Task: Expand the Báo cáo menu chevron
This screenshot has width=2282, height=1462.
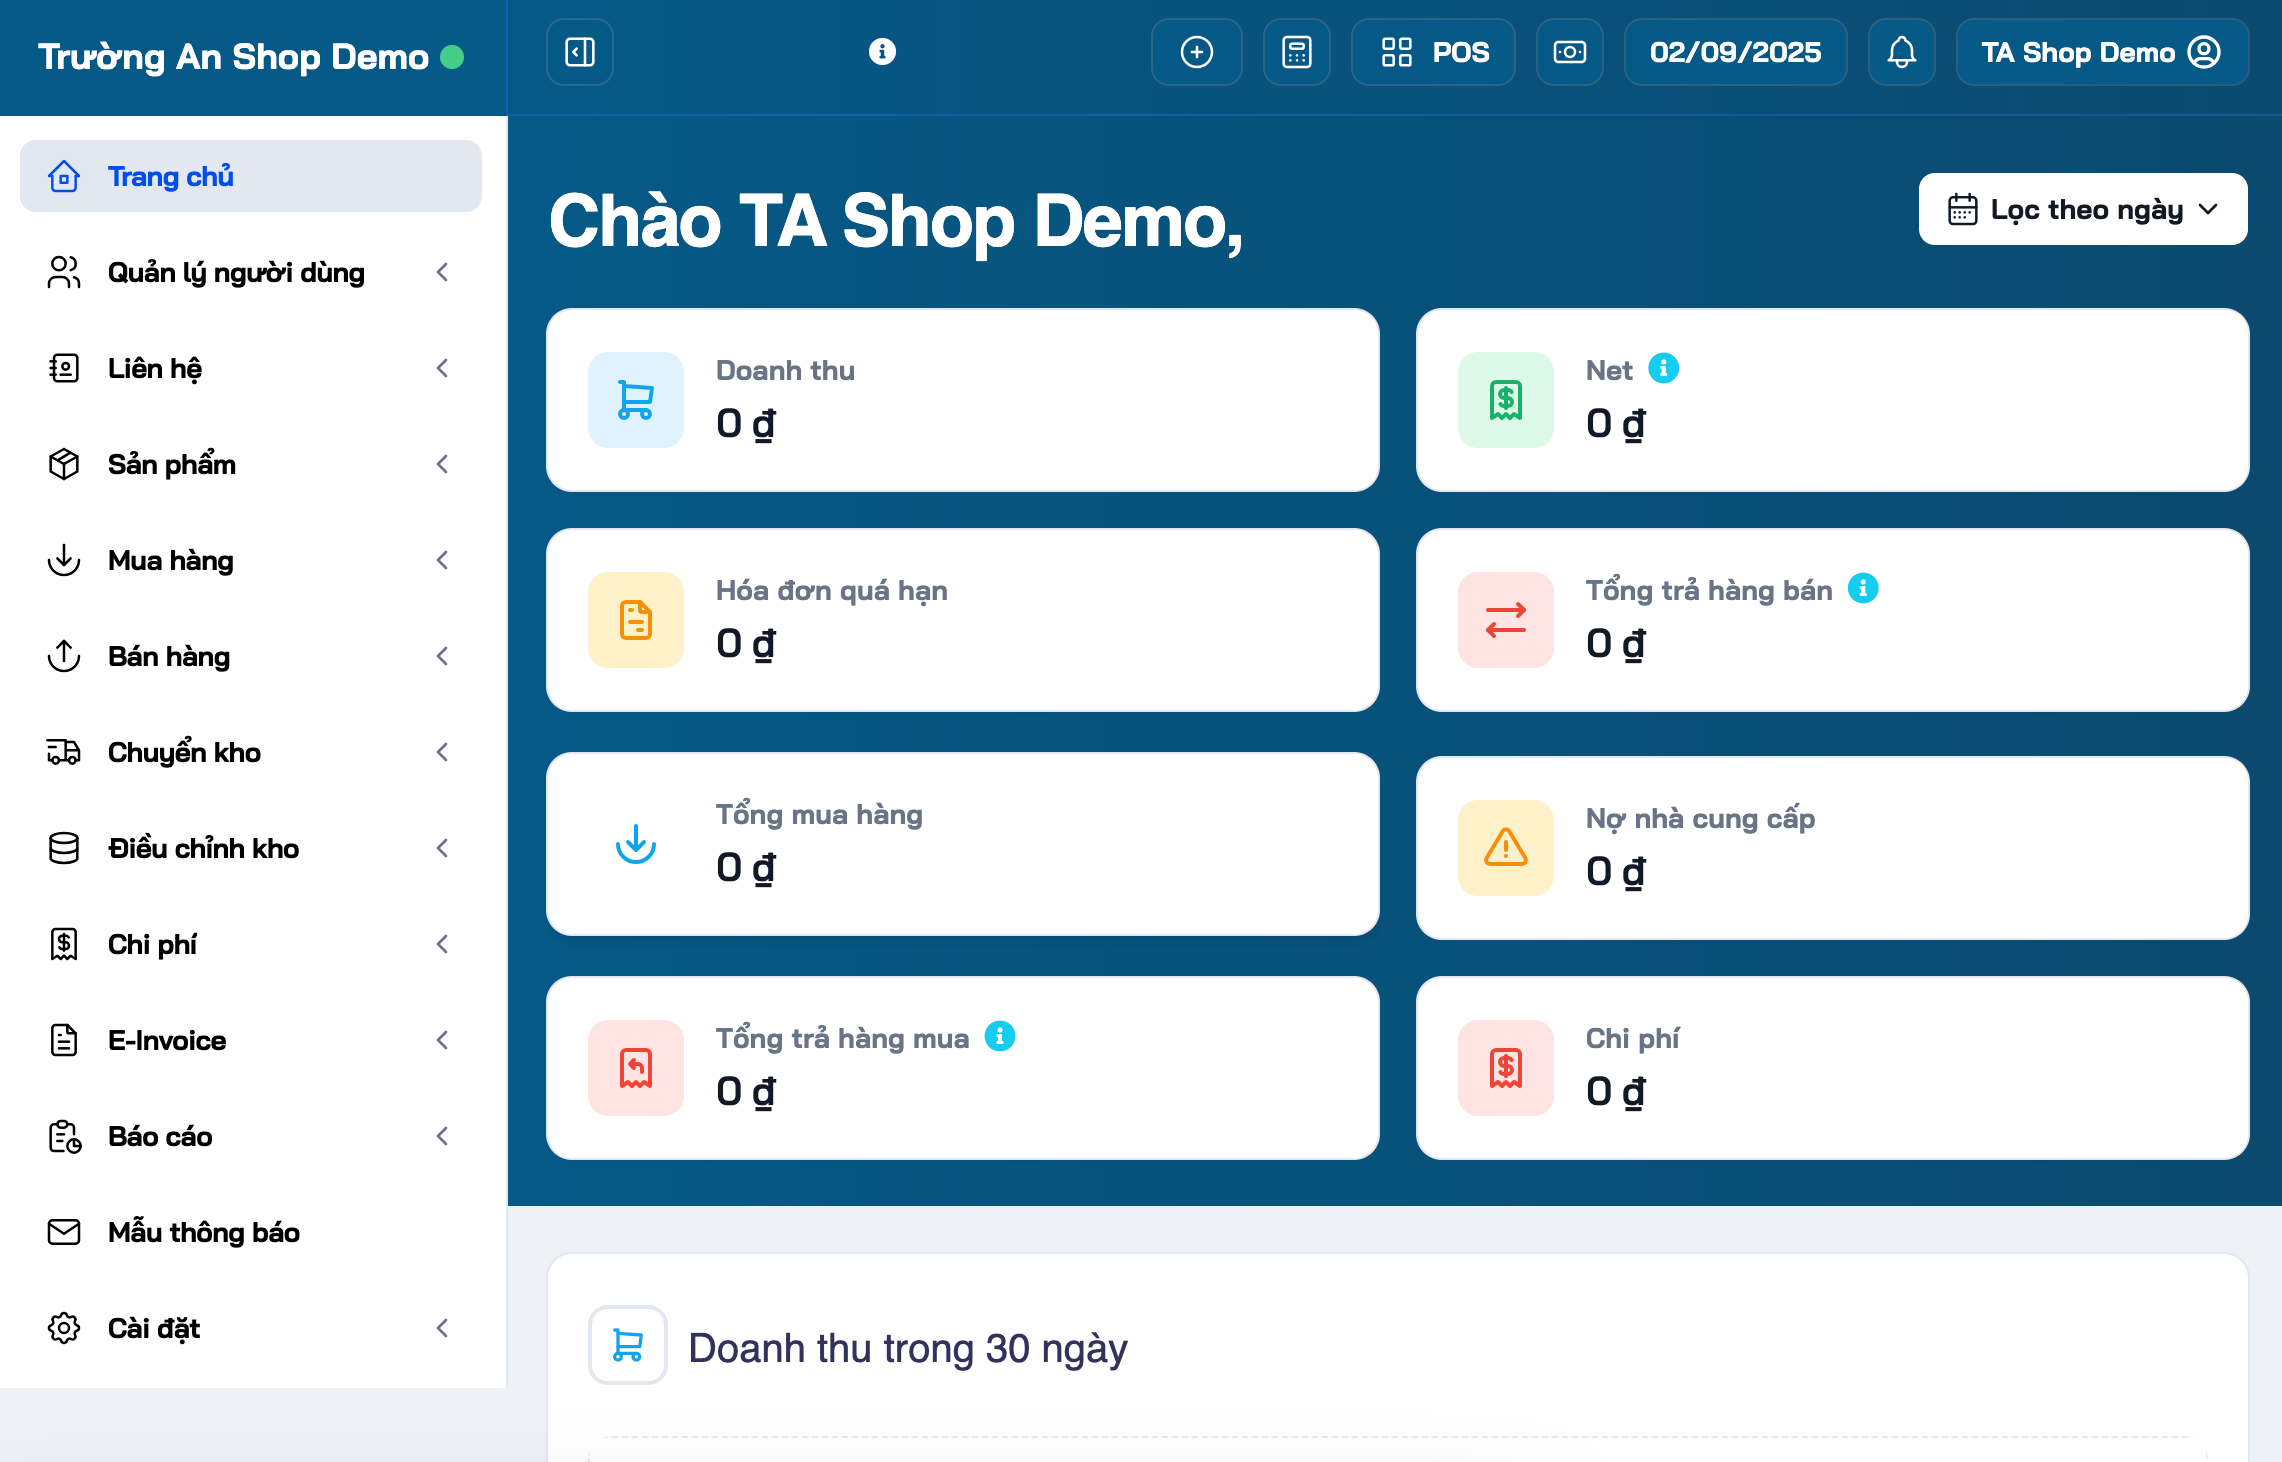Action: [x=442, y=1136]
